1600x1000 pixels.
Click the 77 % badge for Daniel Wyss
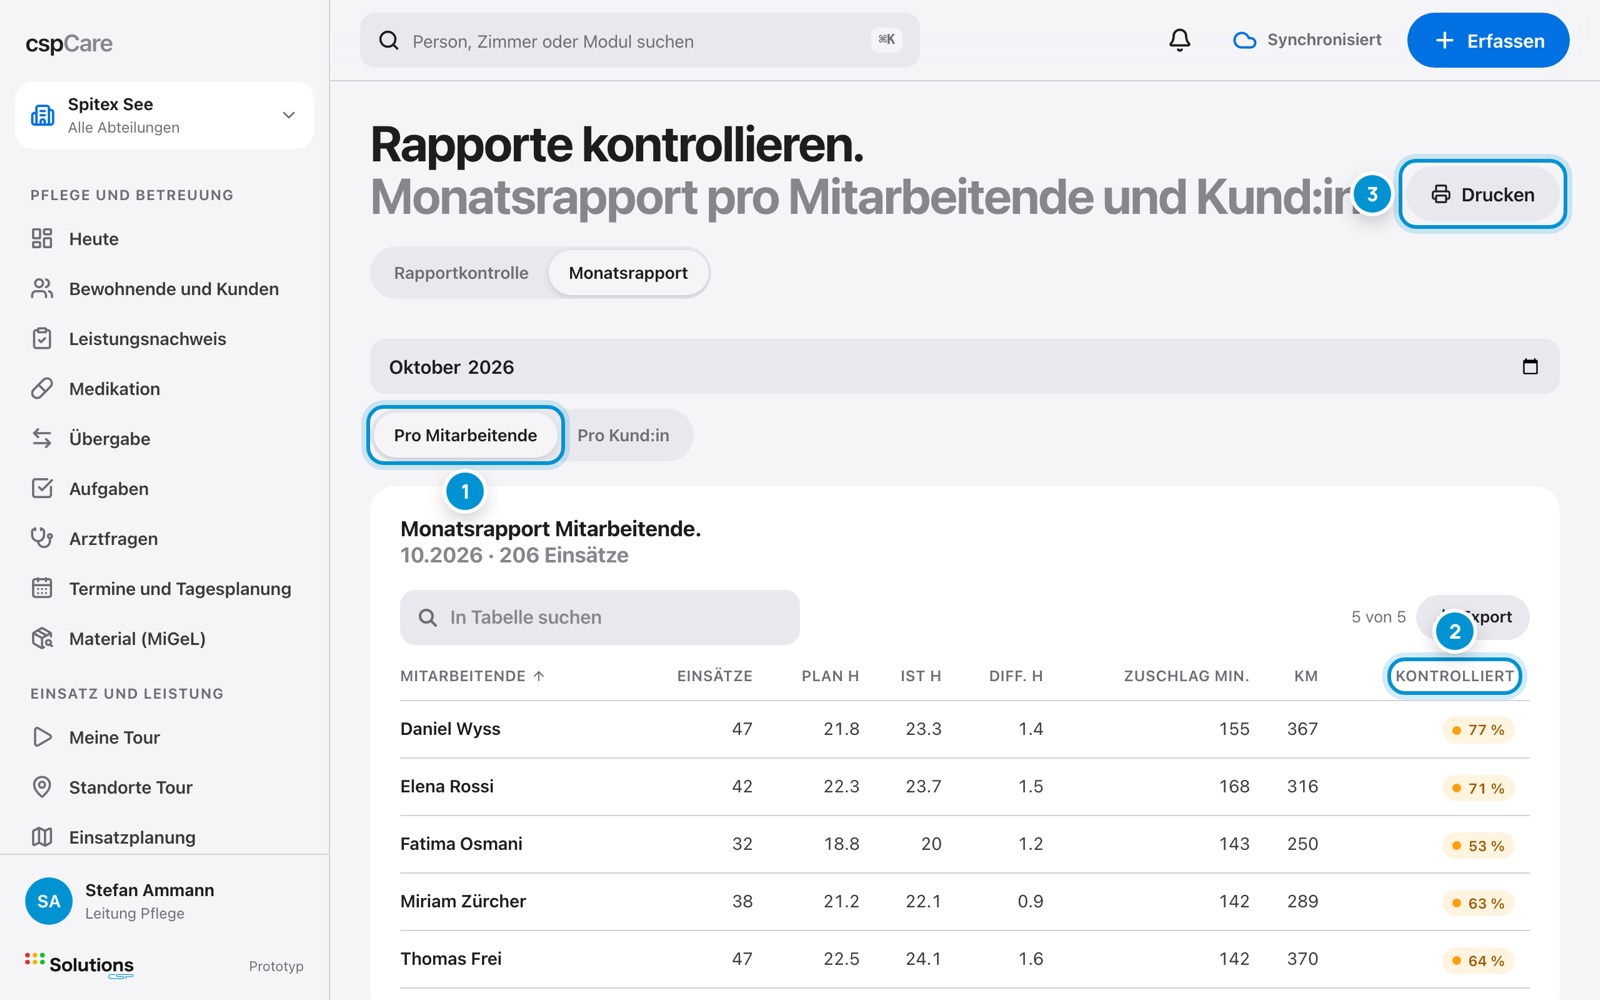click(1478, 730)
